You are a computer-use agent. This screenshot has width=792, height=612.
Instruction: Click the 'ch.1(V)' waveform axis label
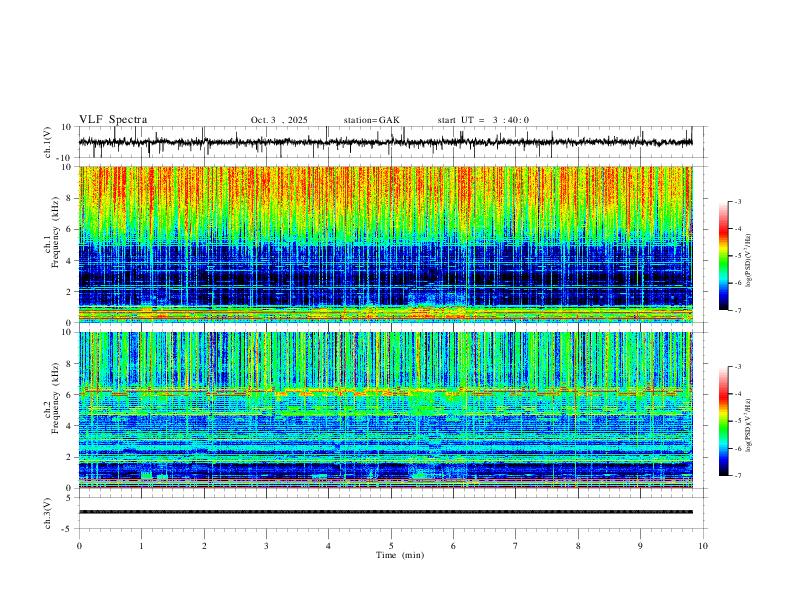click(48, 142)
